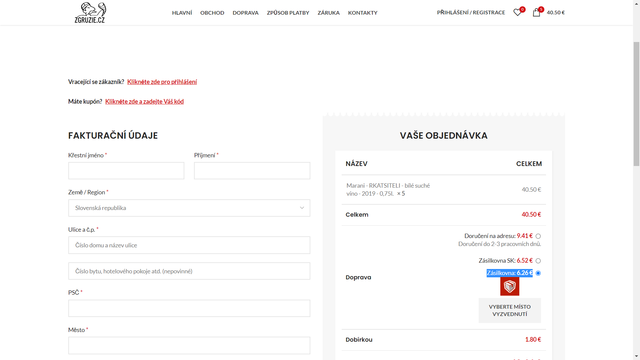
Task: Click the Marani Rkatsiteli product name
Action: (x=388, y=189)
